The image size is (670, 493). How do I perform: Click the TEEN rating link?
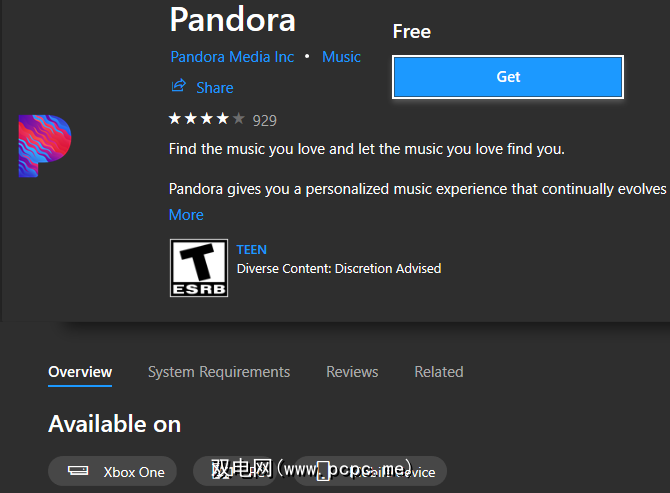click(252, 250)
